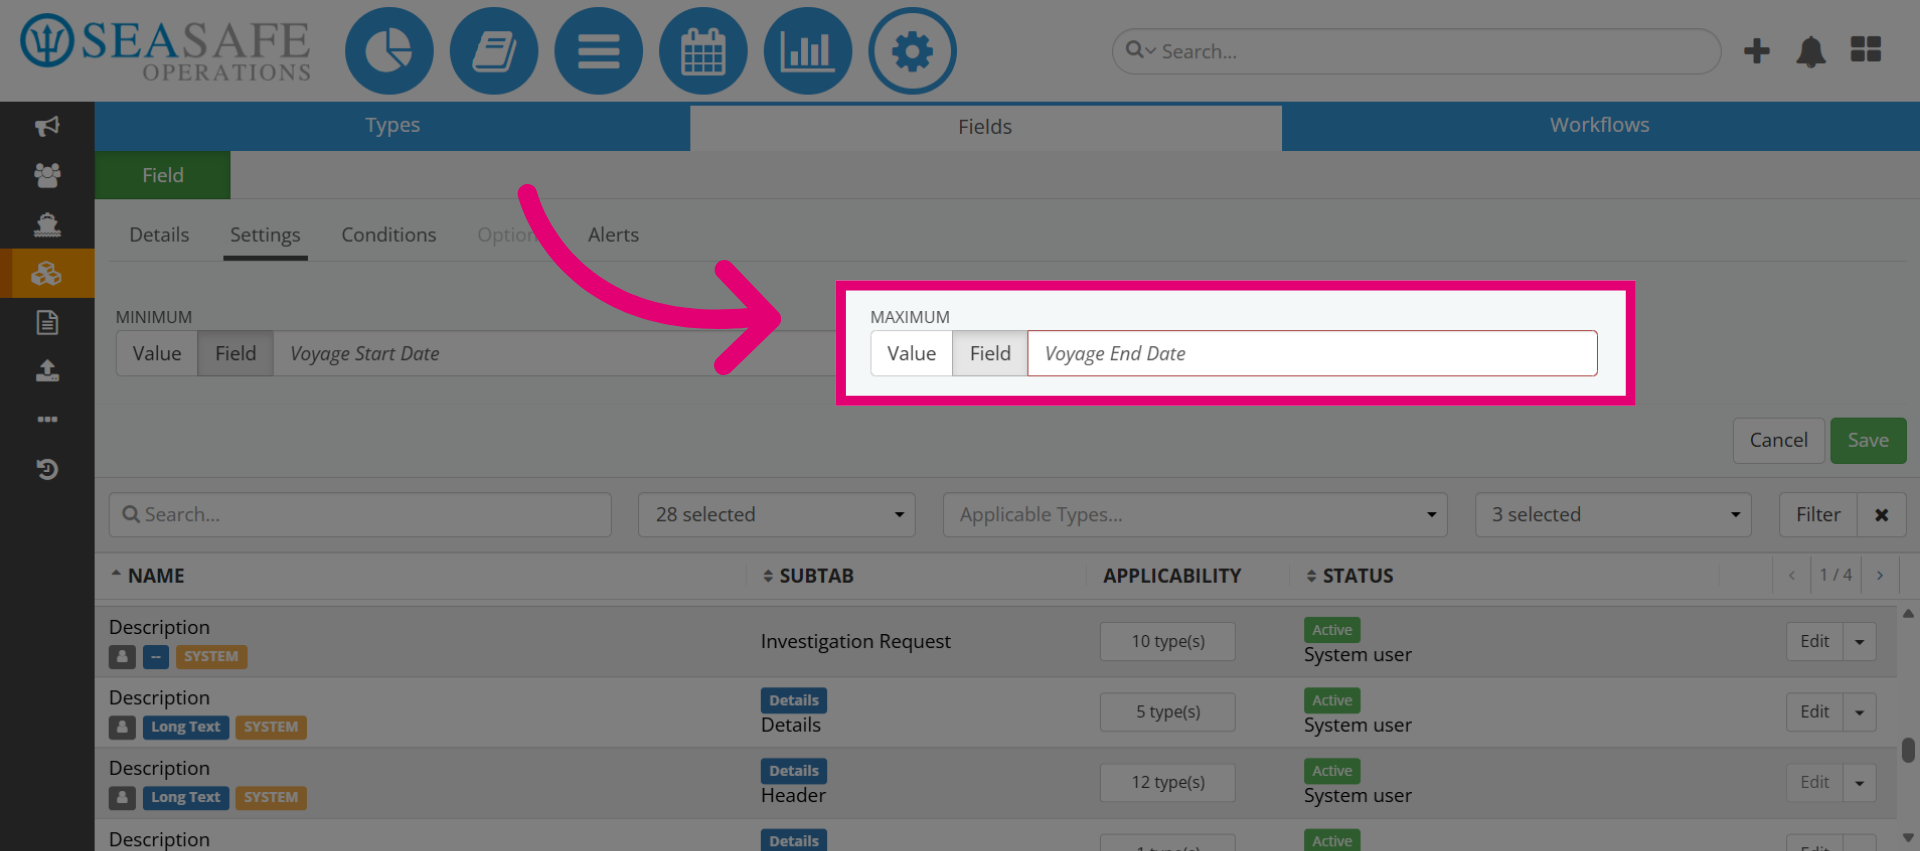Expand Edit options for 12 type(s) row
Image resolution: width=1920 pixels, height=851 pixels.
point(1860,783)
